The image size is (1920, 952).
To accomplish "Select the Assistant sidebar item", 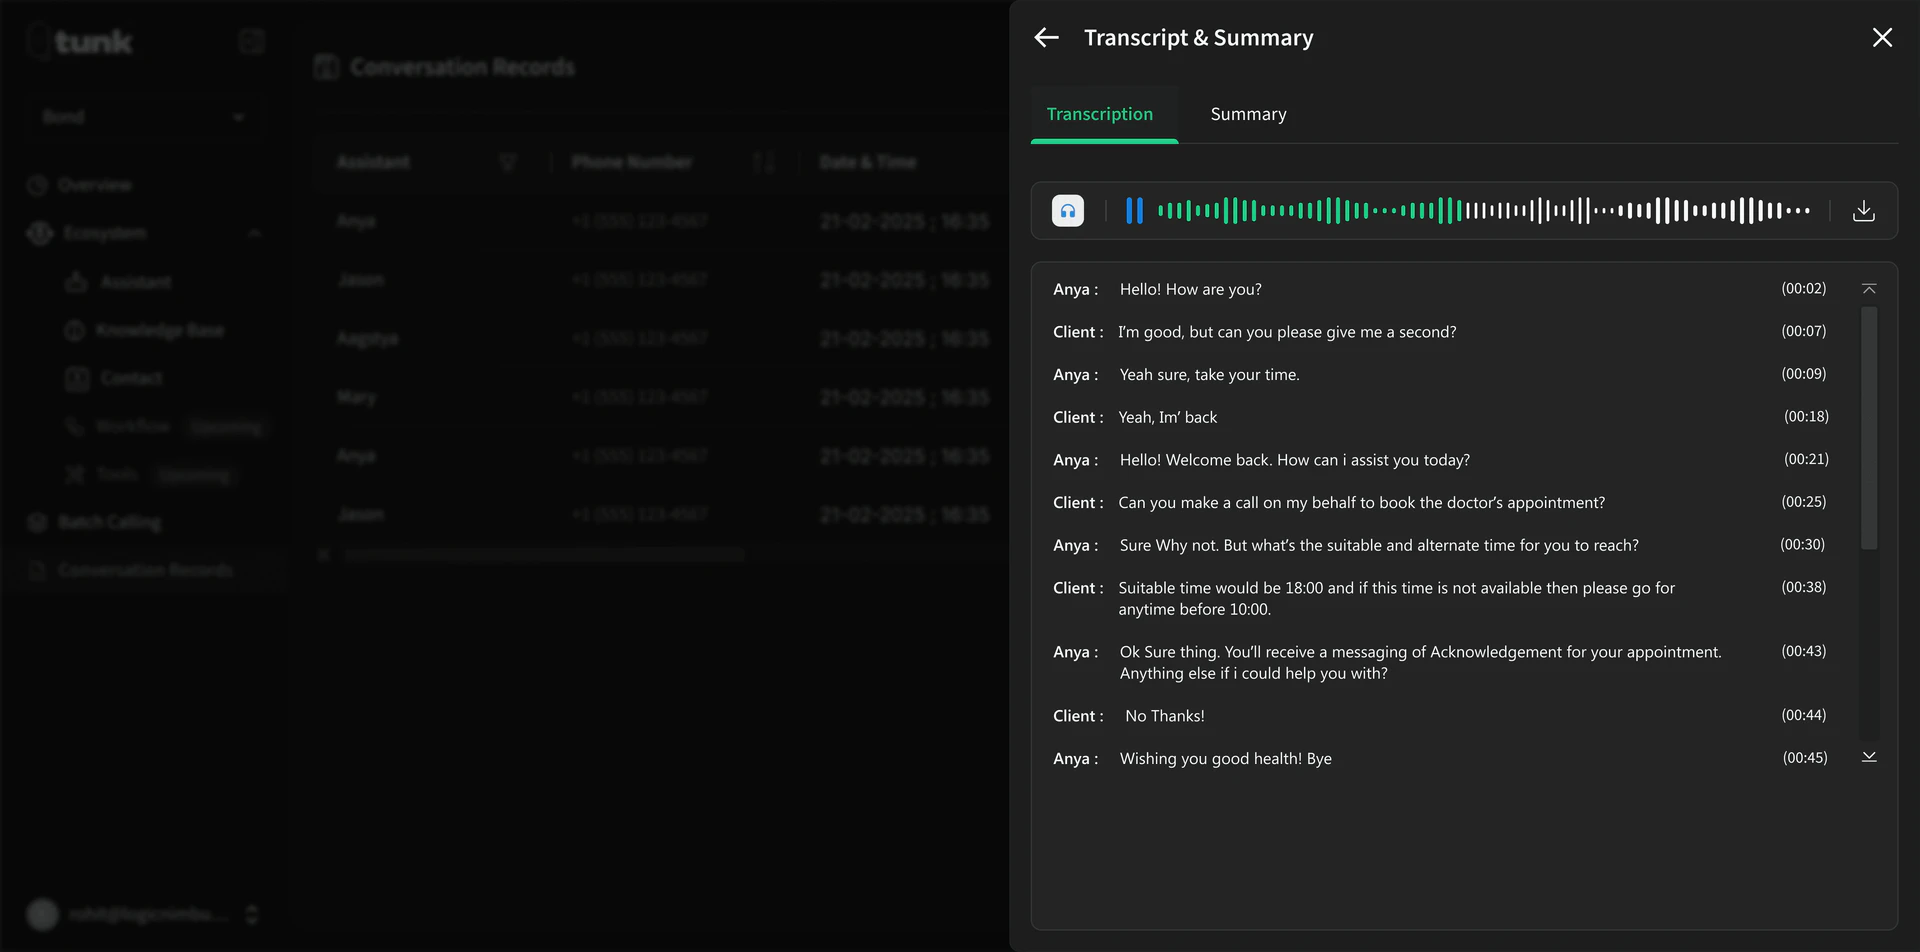I will pos(137,282).
